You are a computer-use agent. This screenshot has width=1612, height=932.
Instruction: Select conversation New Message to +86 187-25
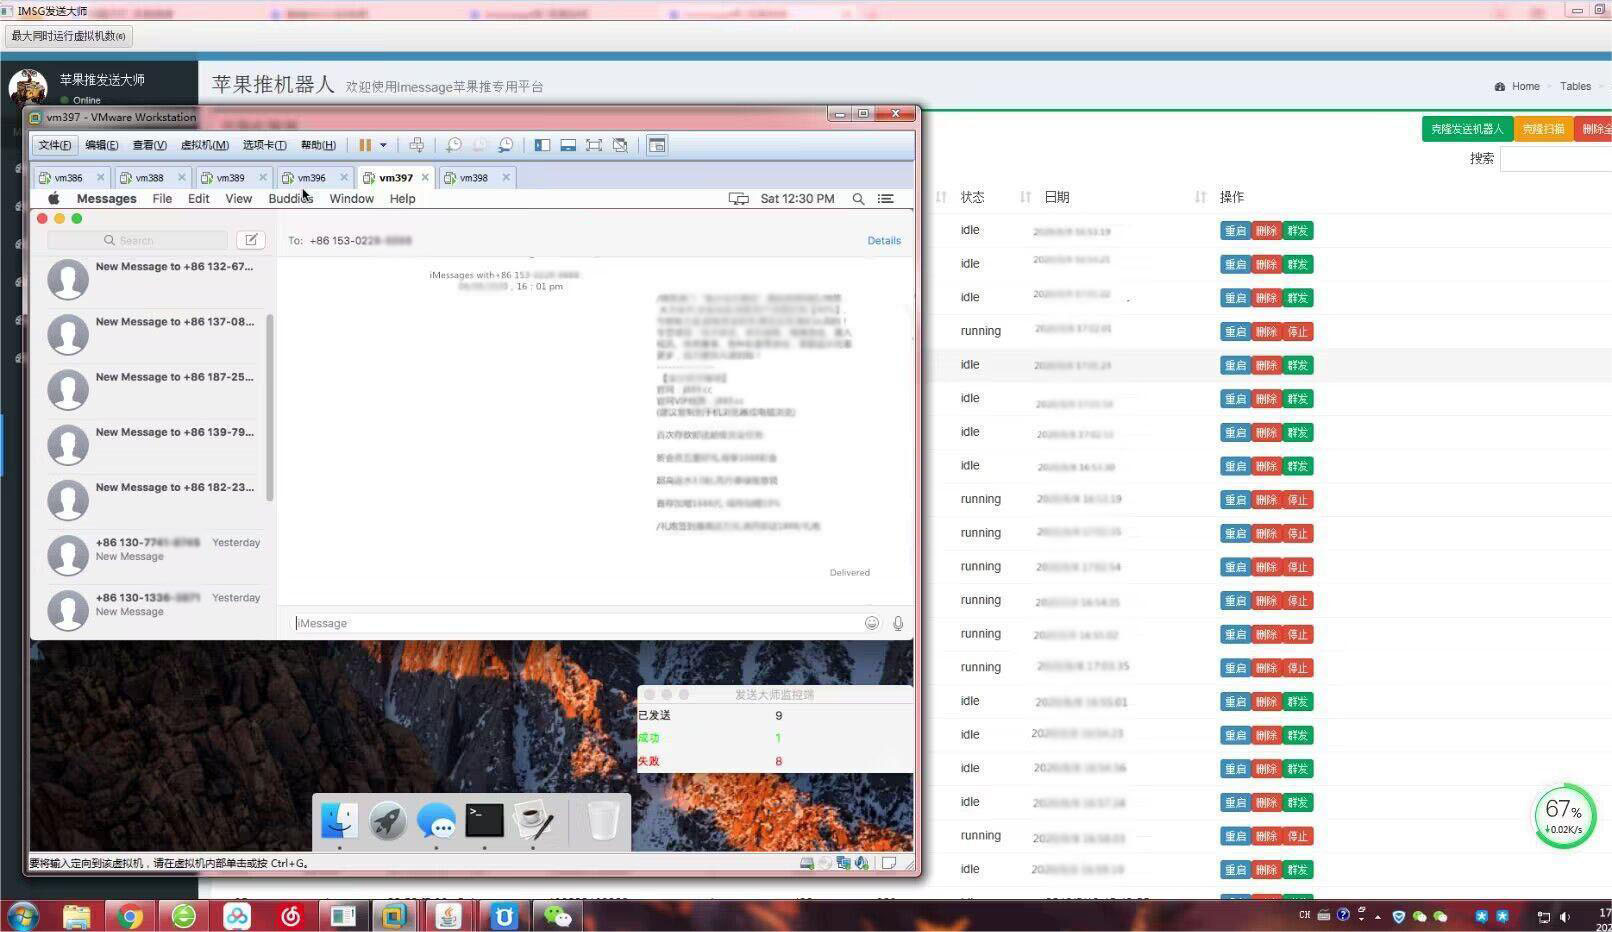click(152, 389)
